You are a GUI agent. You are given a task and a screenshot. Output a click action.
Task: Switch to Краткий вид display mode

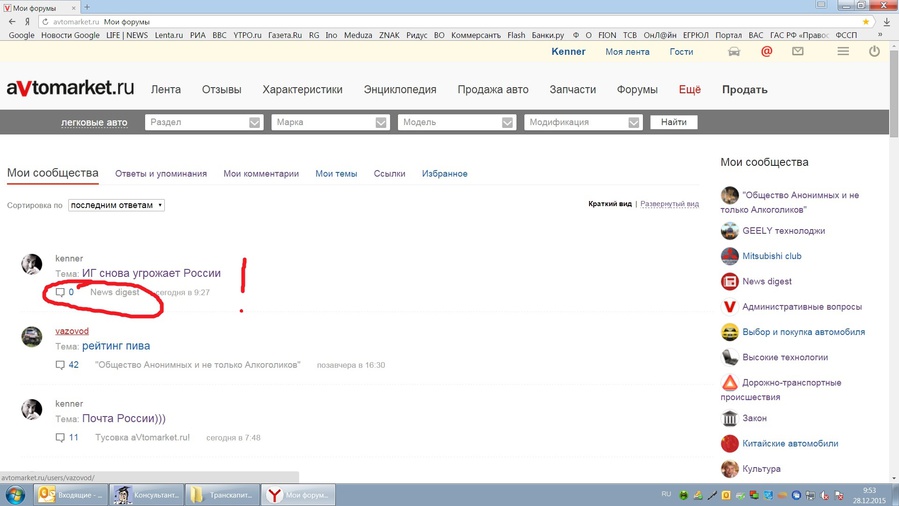pos(609,204)
